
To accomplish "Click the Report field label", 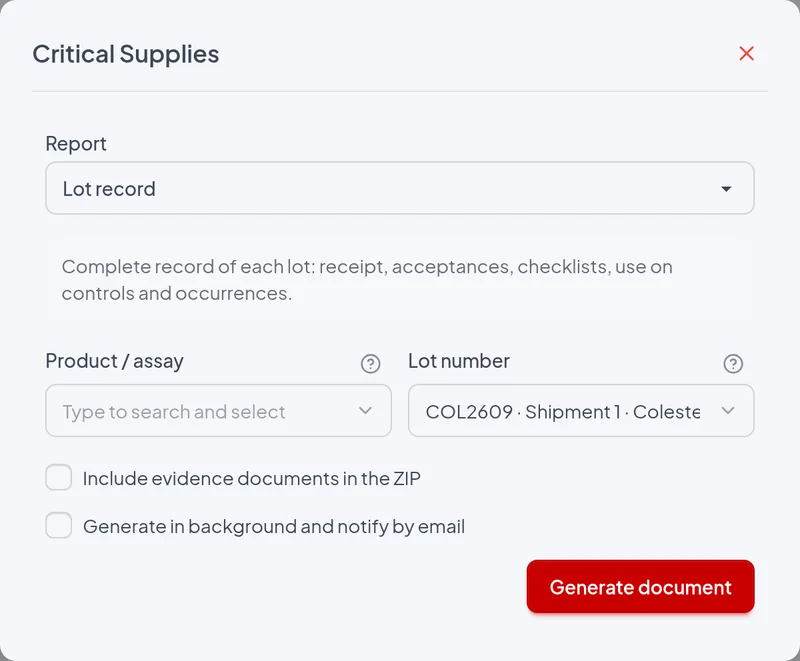I will point(76,144).
